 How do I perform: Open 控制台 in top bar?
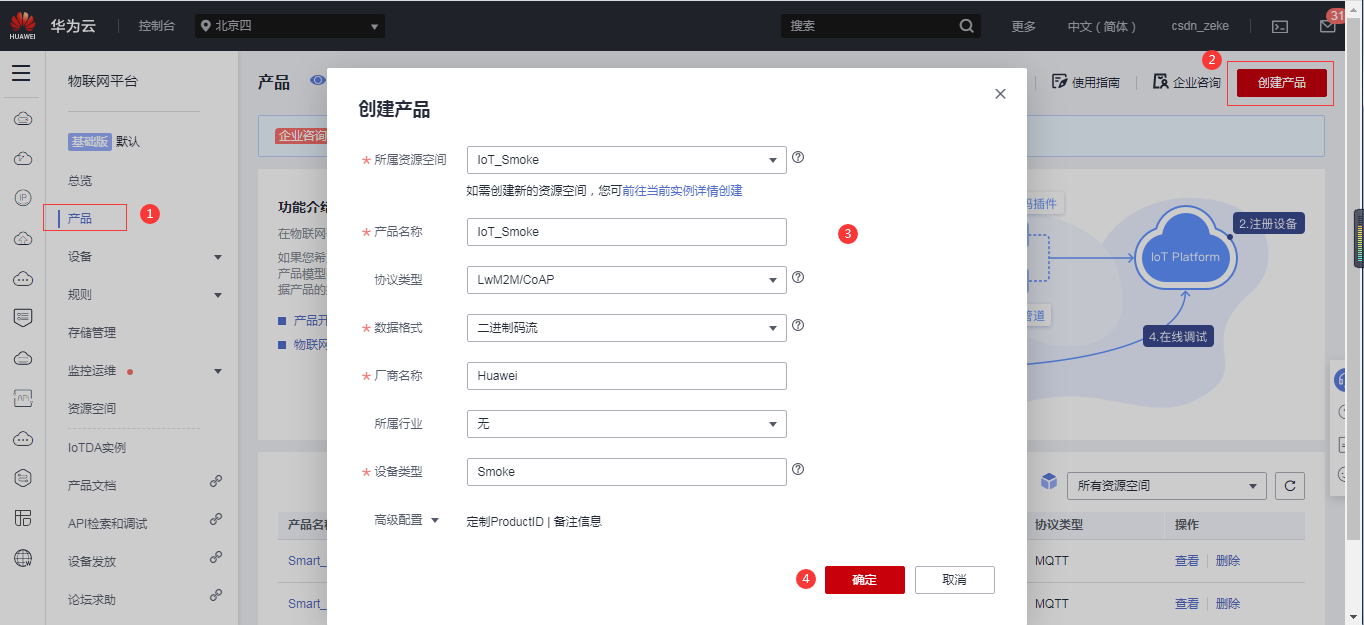tap(157, 26)
